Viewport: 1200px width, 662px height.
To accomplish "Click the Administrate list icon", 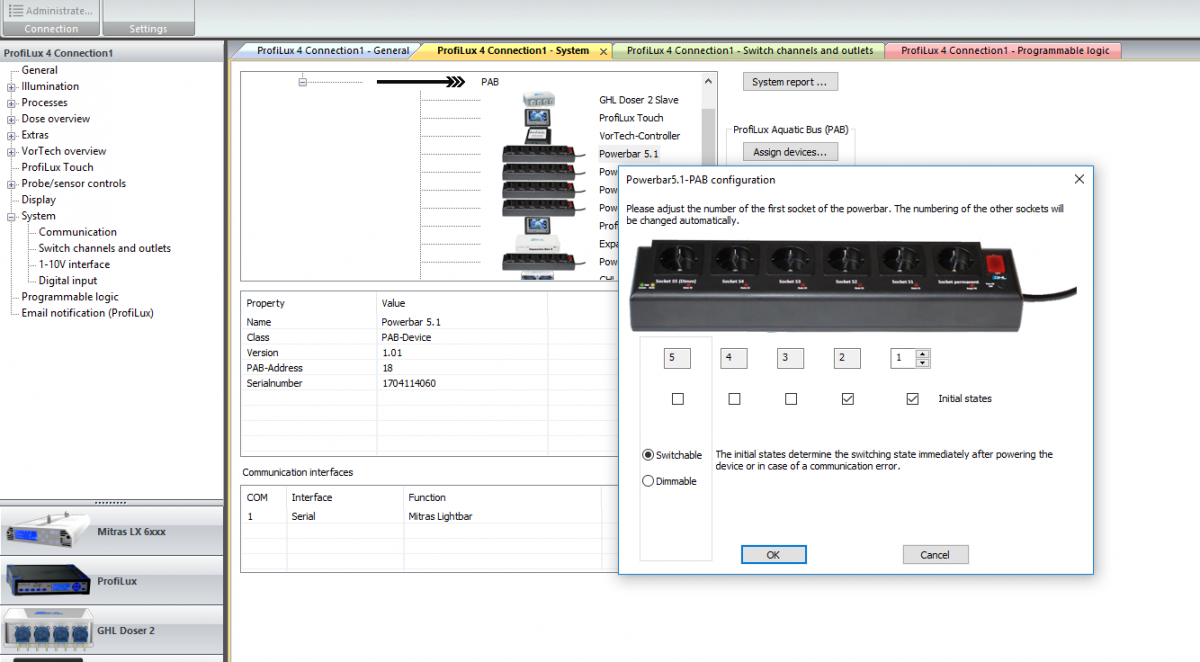I will click(x=16, y=10).
